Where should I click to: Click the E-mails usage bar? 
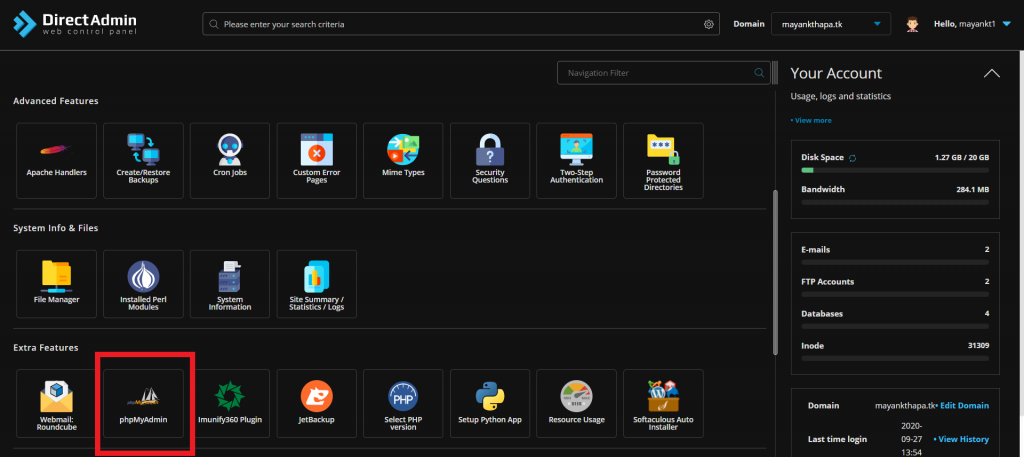895,262
